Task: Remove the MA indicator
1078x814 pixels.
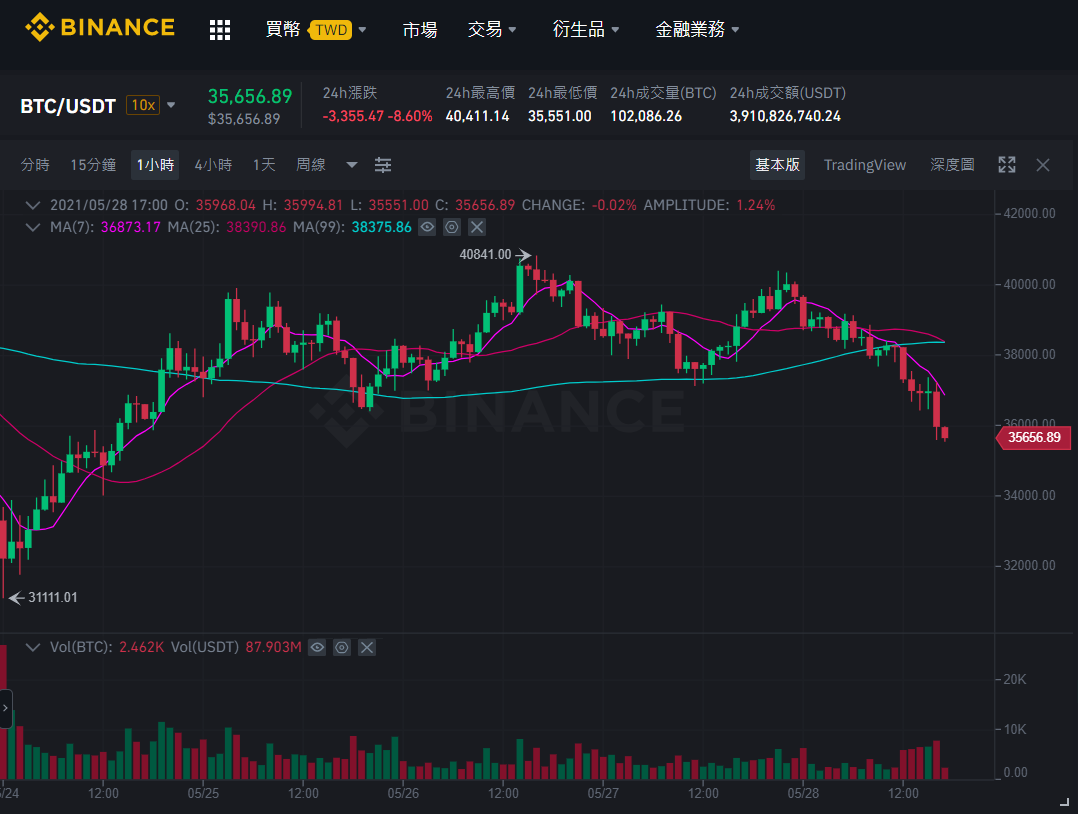Action: point(477,227)
